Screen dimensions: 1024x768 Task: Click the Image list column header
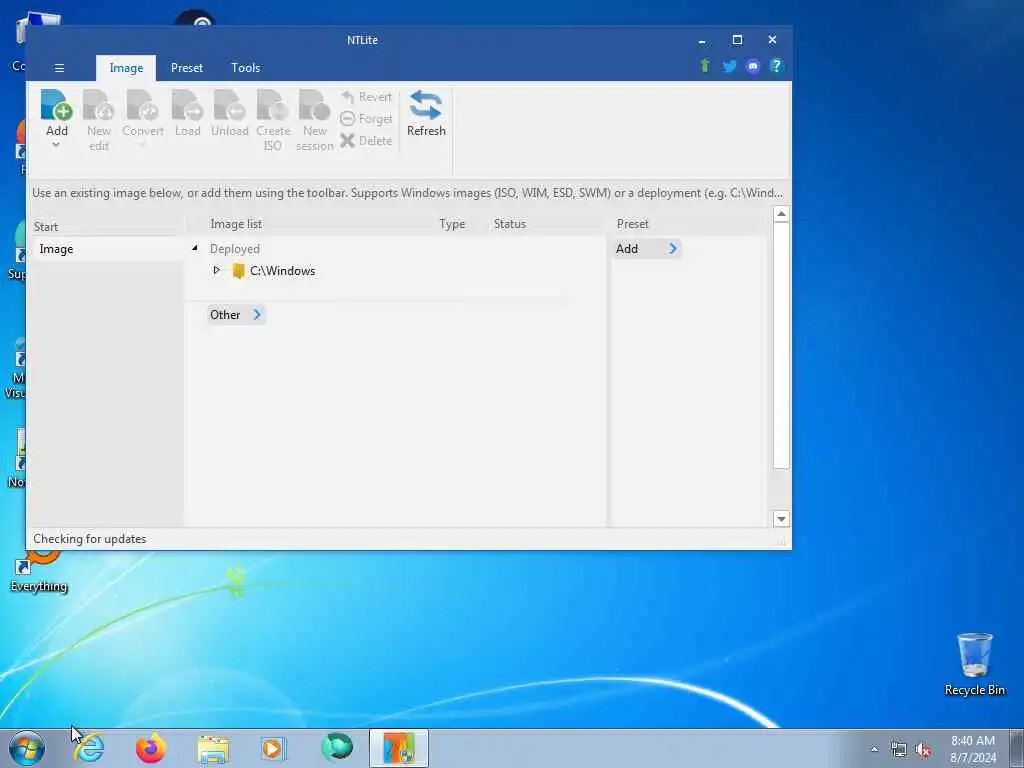click(236, 224)
